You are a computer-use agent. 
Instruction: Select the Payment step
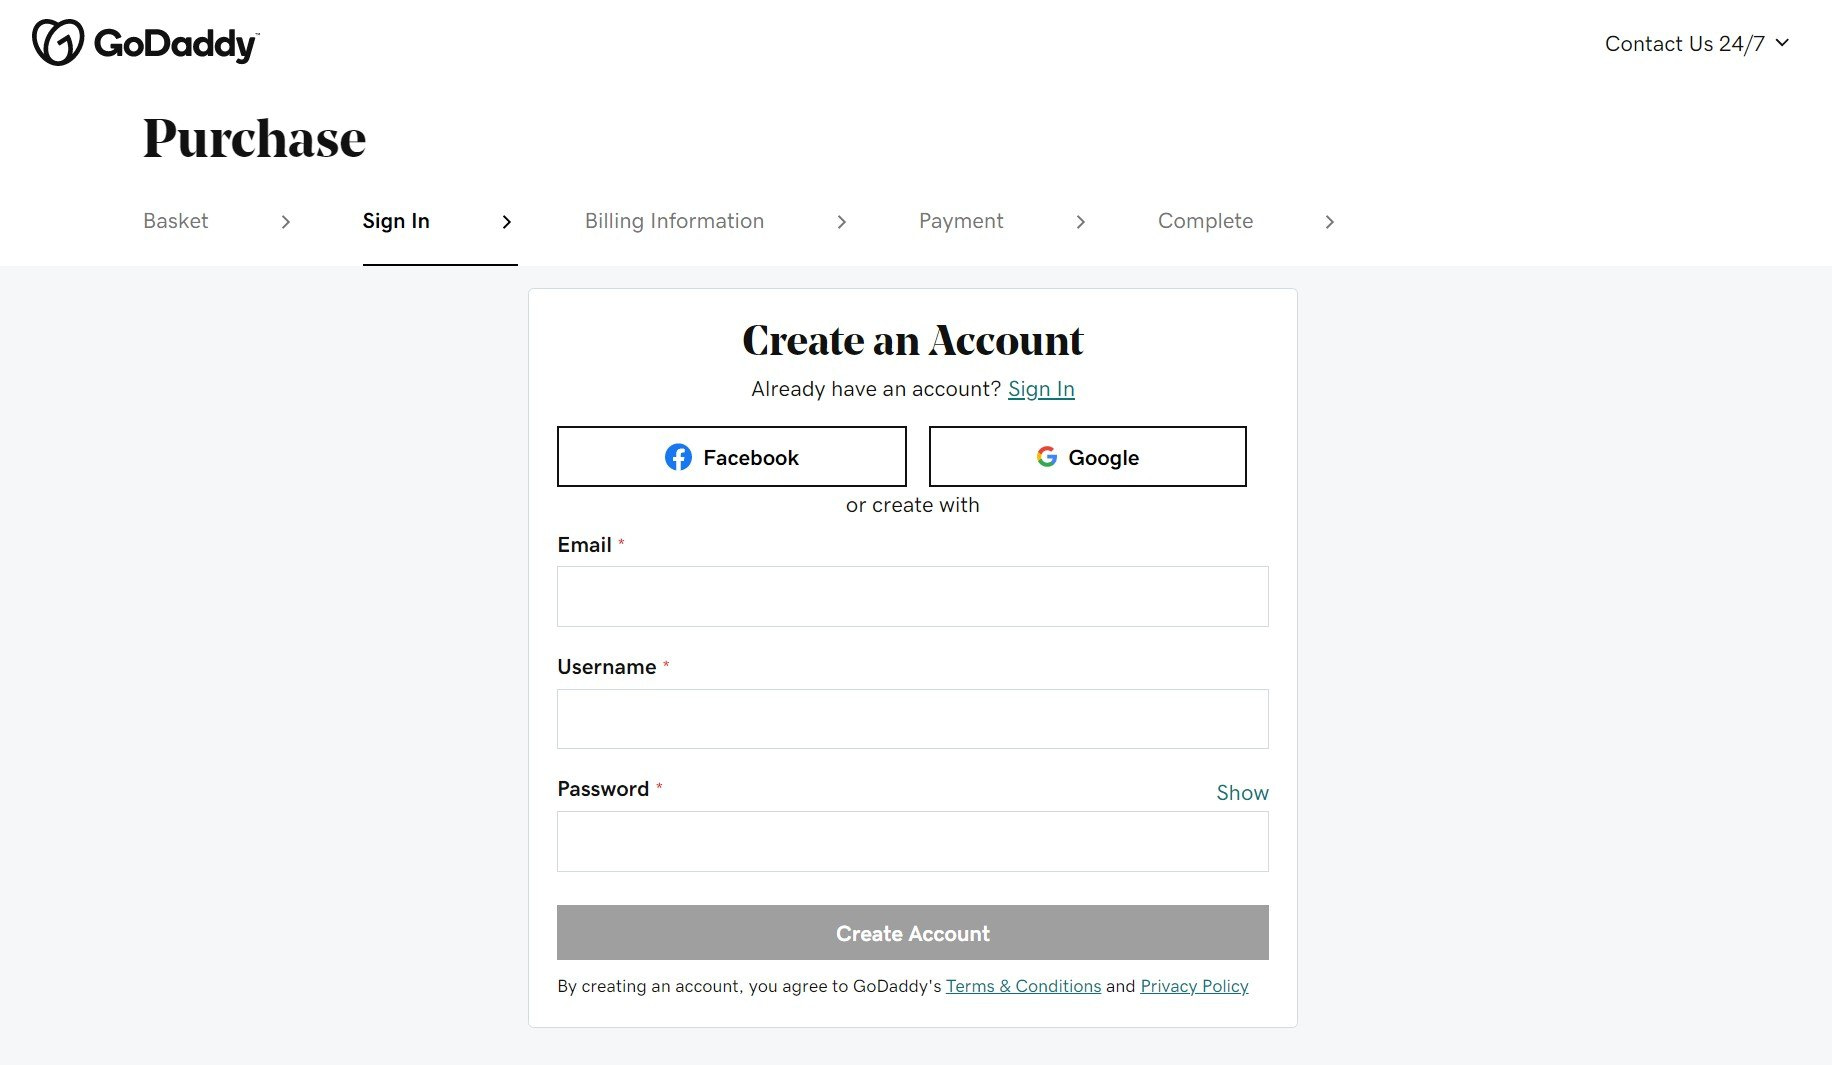(x=960, y=221)
